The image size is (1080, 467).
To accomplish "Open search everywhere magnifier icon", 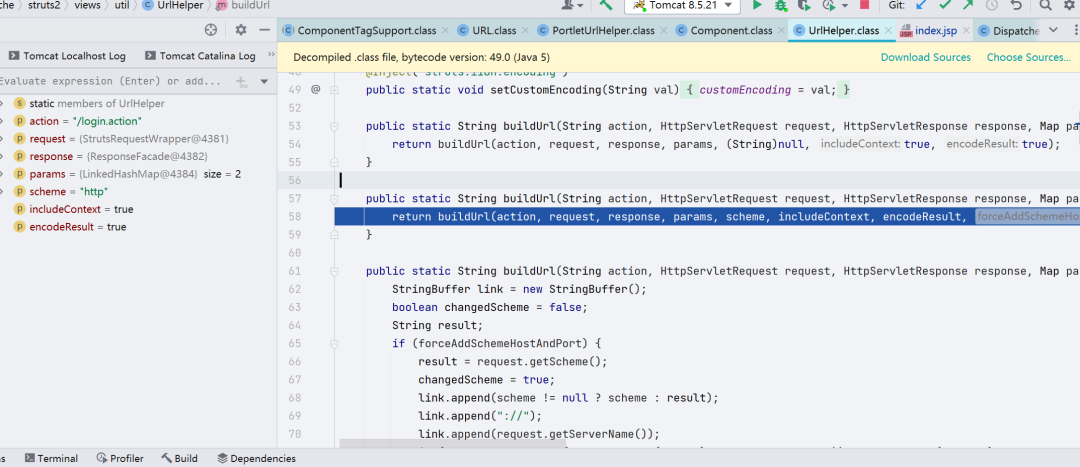I will 1046,6.
